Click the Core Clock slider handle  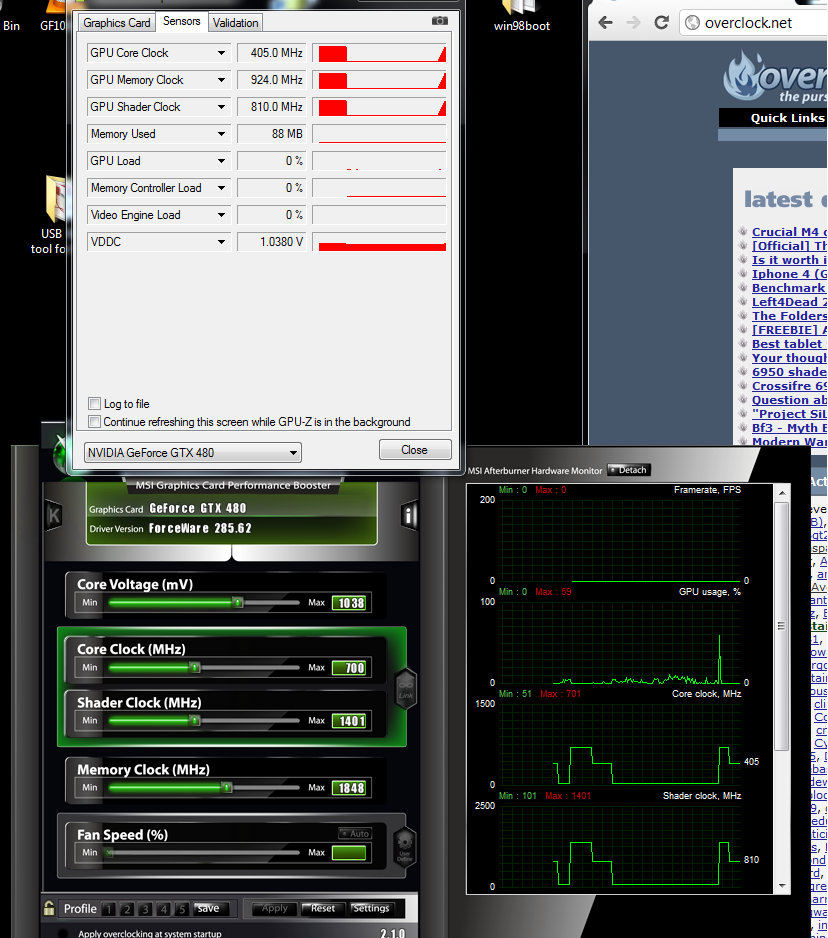point(195,667)
